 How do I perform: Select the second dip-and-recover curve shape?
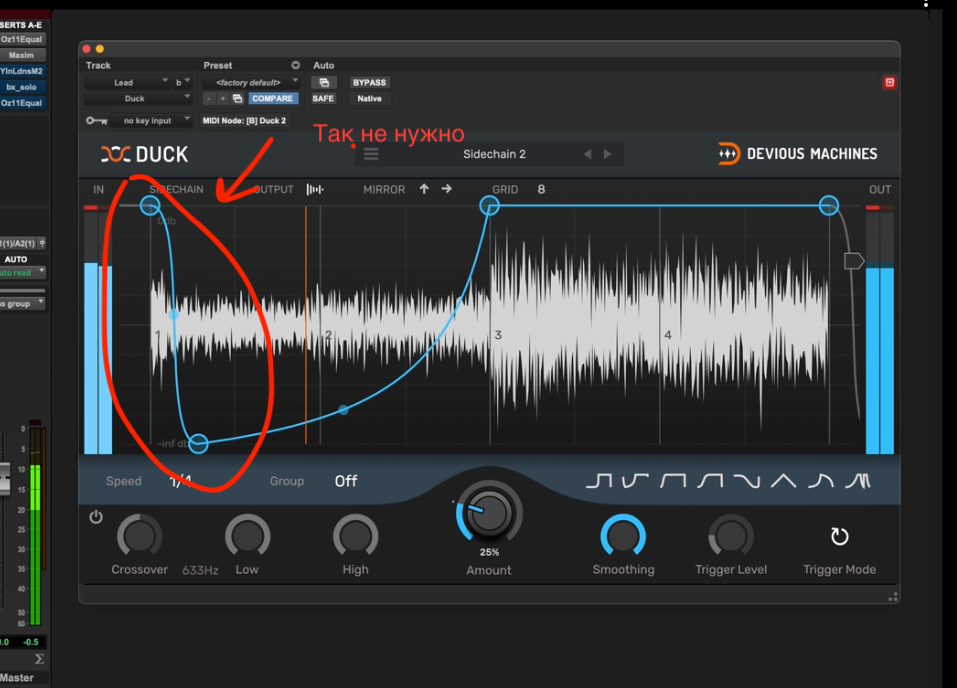click(635, 481)
